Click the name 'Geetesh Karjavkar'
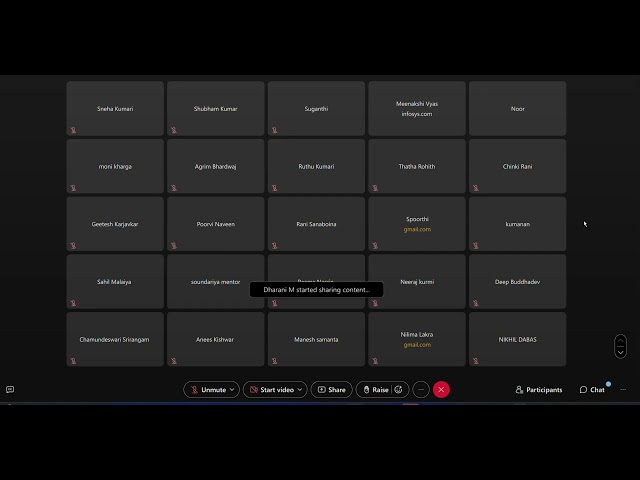Screen dimensions: 640x480 tap(115, 224)
